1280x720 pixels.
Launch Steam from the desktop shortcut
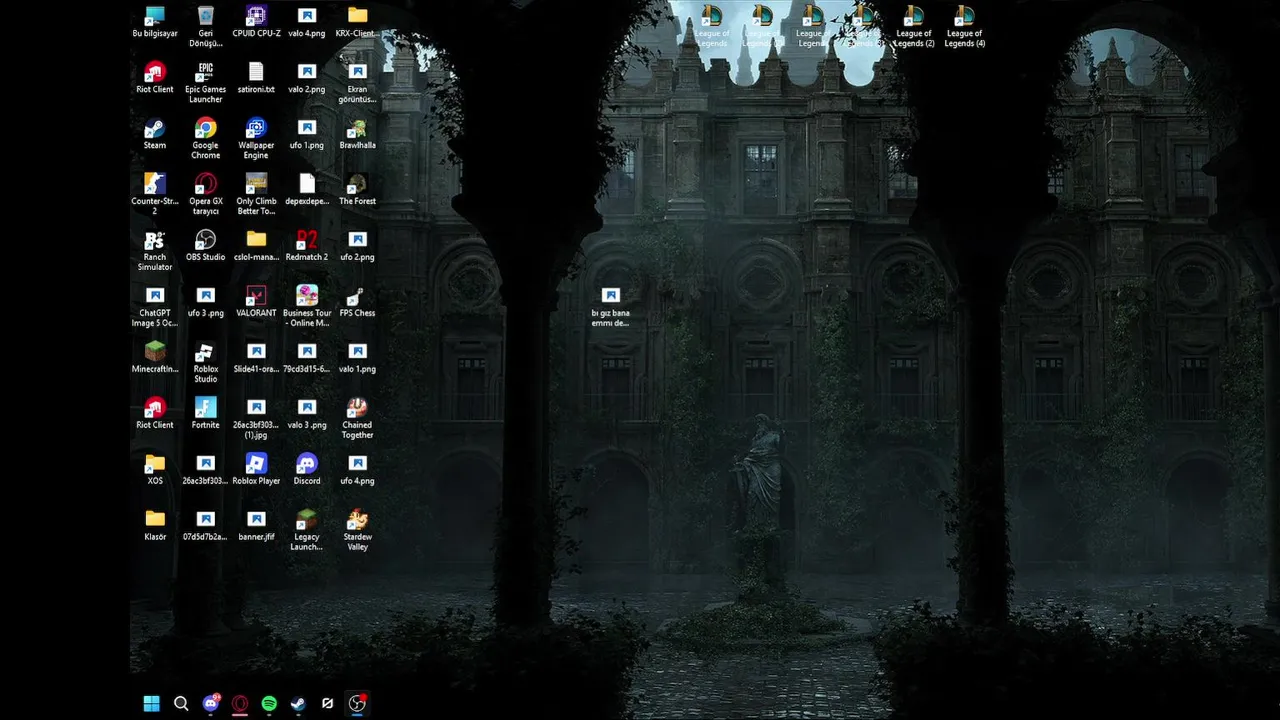point(154,134)
